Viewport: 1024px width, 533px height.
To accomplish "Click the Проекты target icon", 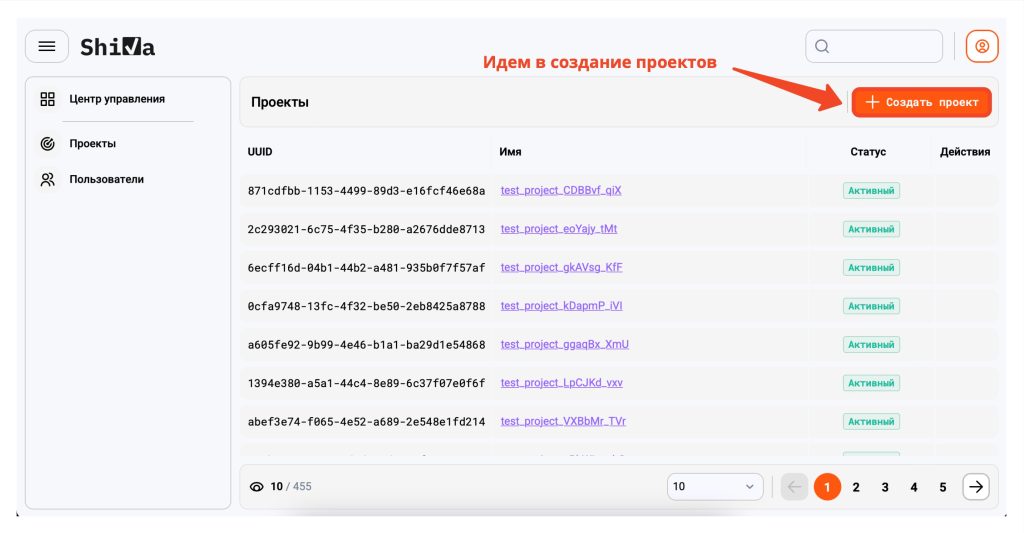I will click(47, 144).
